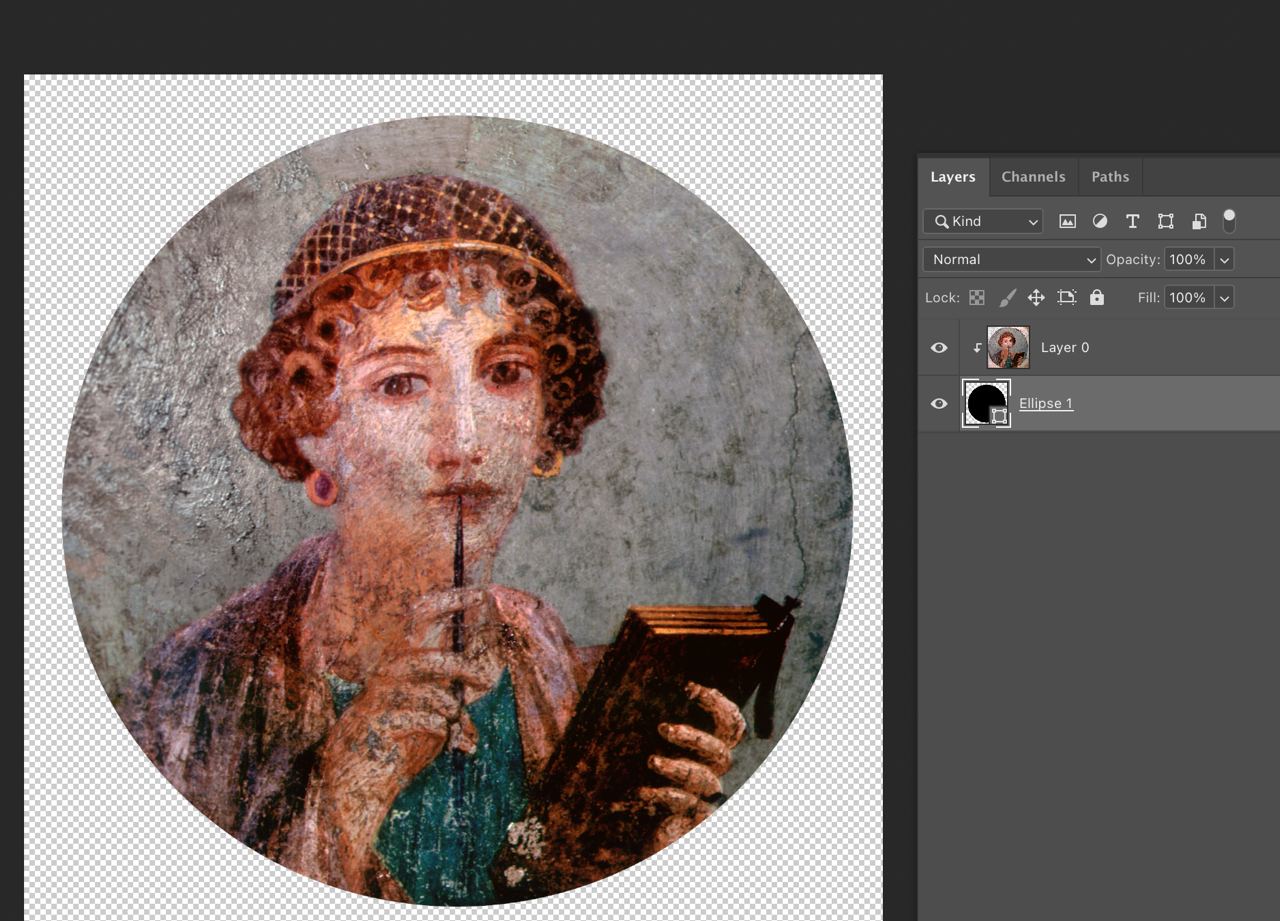Select the Layers tab
The image size is (1280, 921).
[x=952, y=177]
